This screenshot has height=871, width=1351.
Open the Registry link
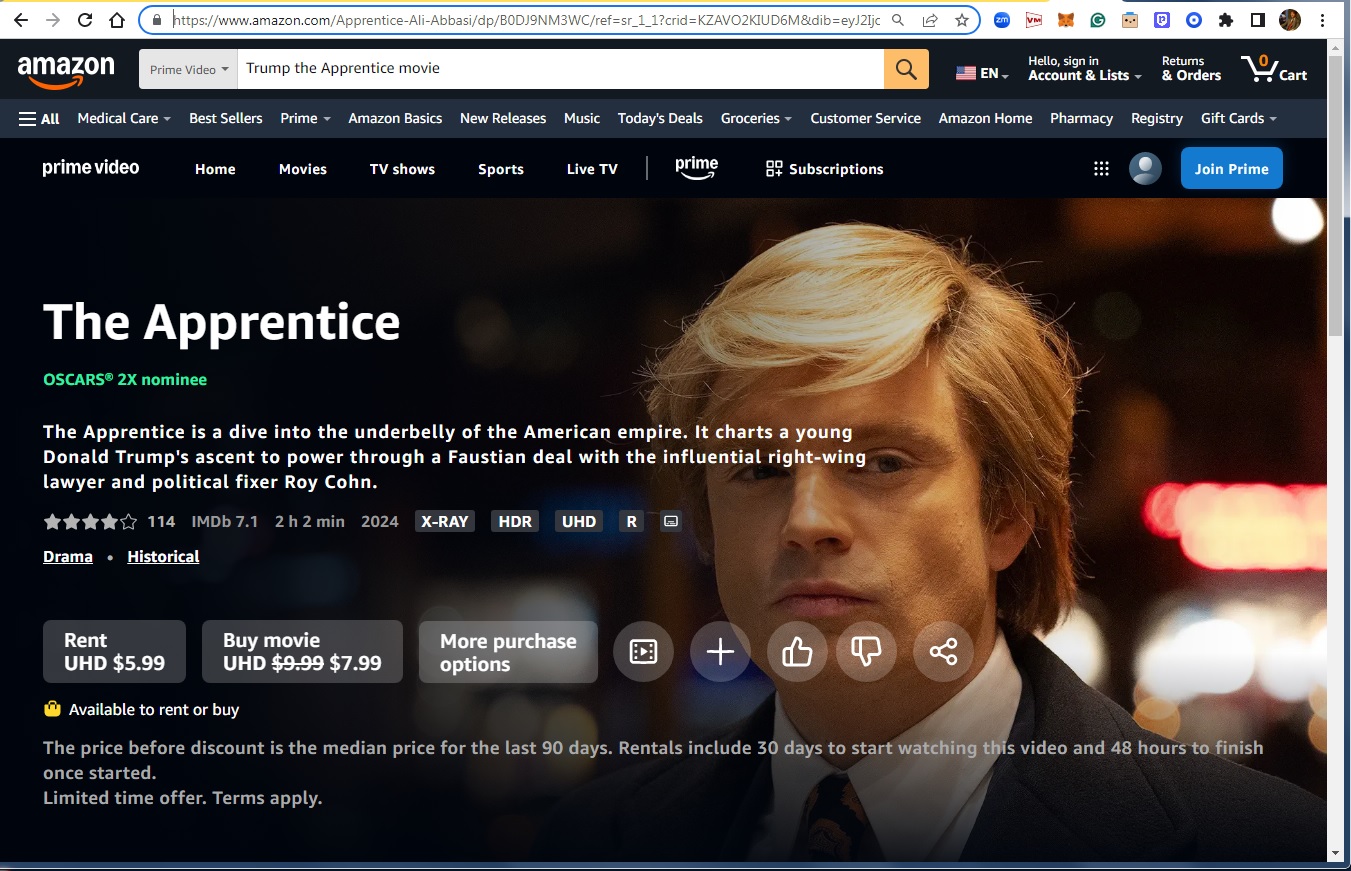1157,118
